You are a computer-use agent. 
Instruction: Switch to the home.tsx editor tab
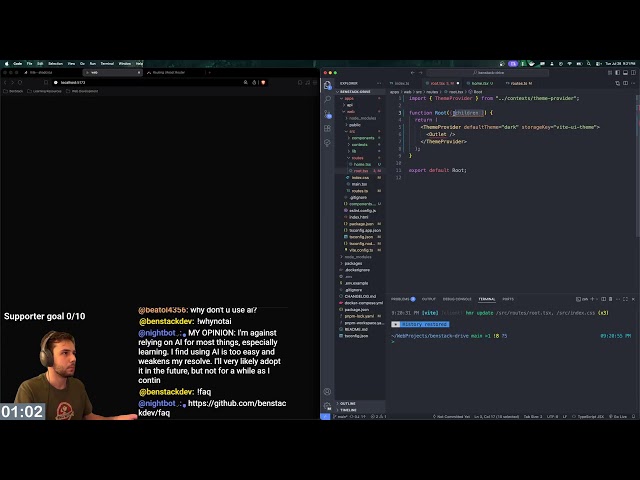(x=480, y=83)
